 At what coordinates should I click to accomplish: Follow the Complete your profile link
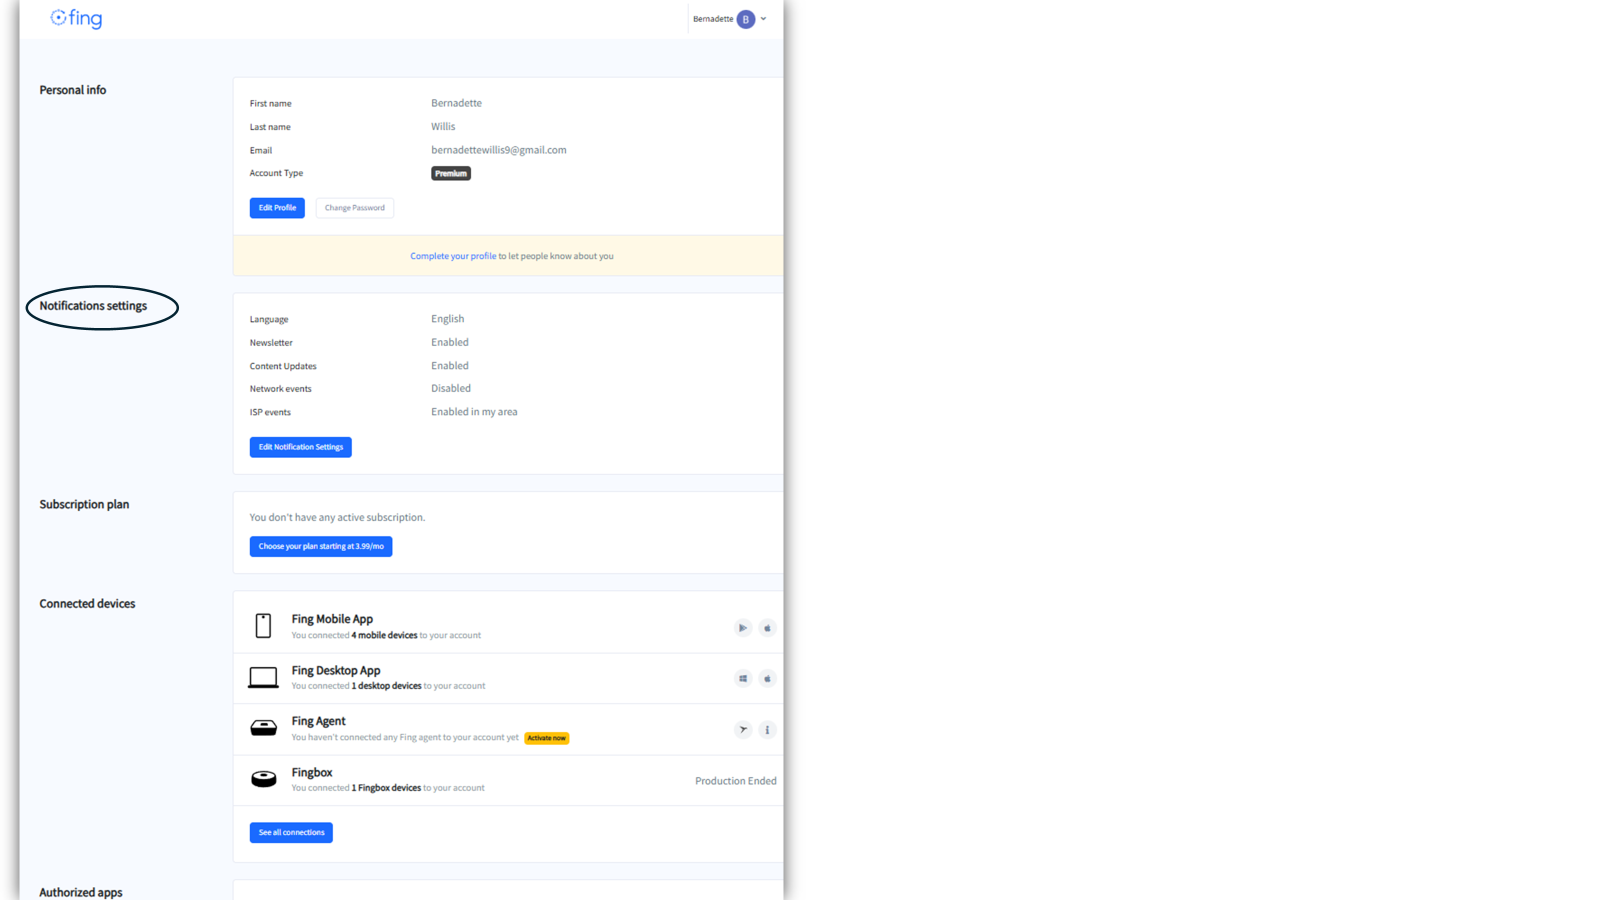[453, 256]
